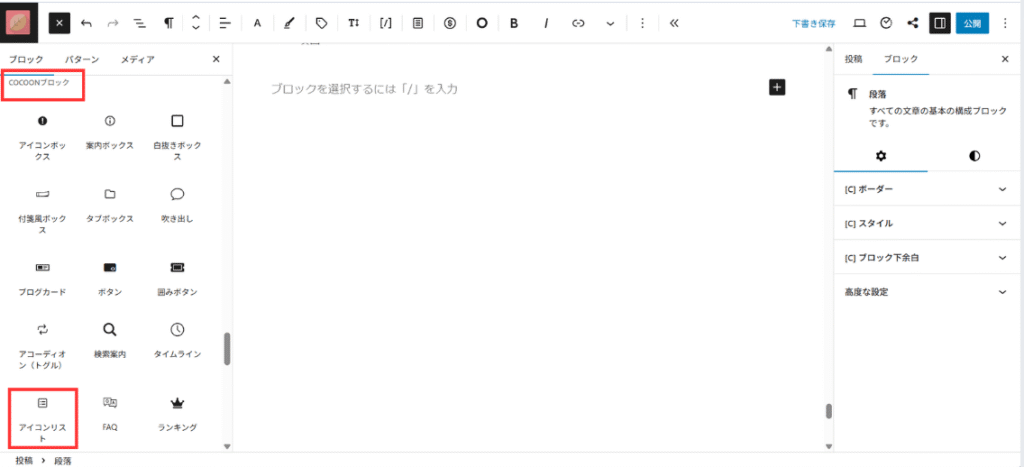Insert the 案内ボックス block
This screenshot has height=467, width=1024.
[x=110, y=132]
